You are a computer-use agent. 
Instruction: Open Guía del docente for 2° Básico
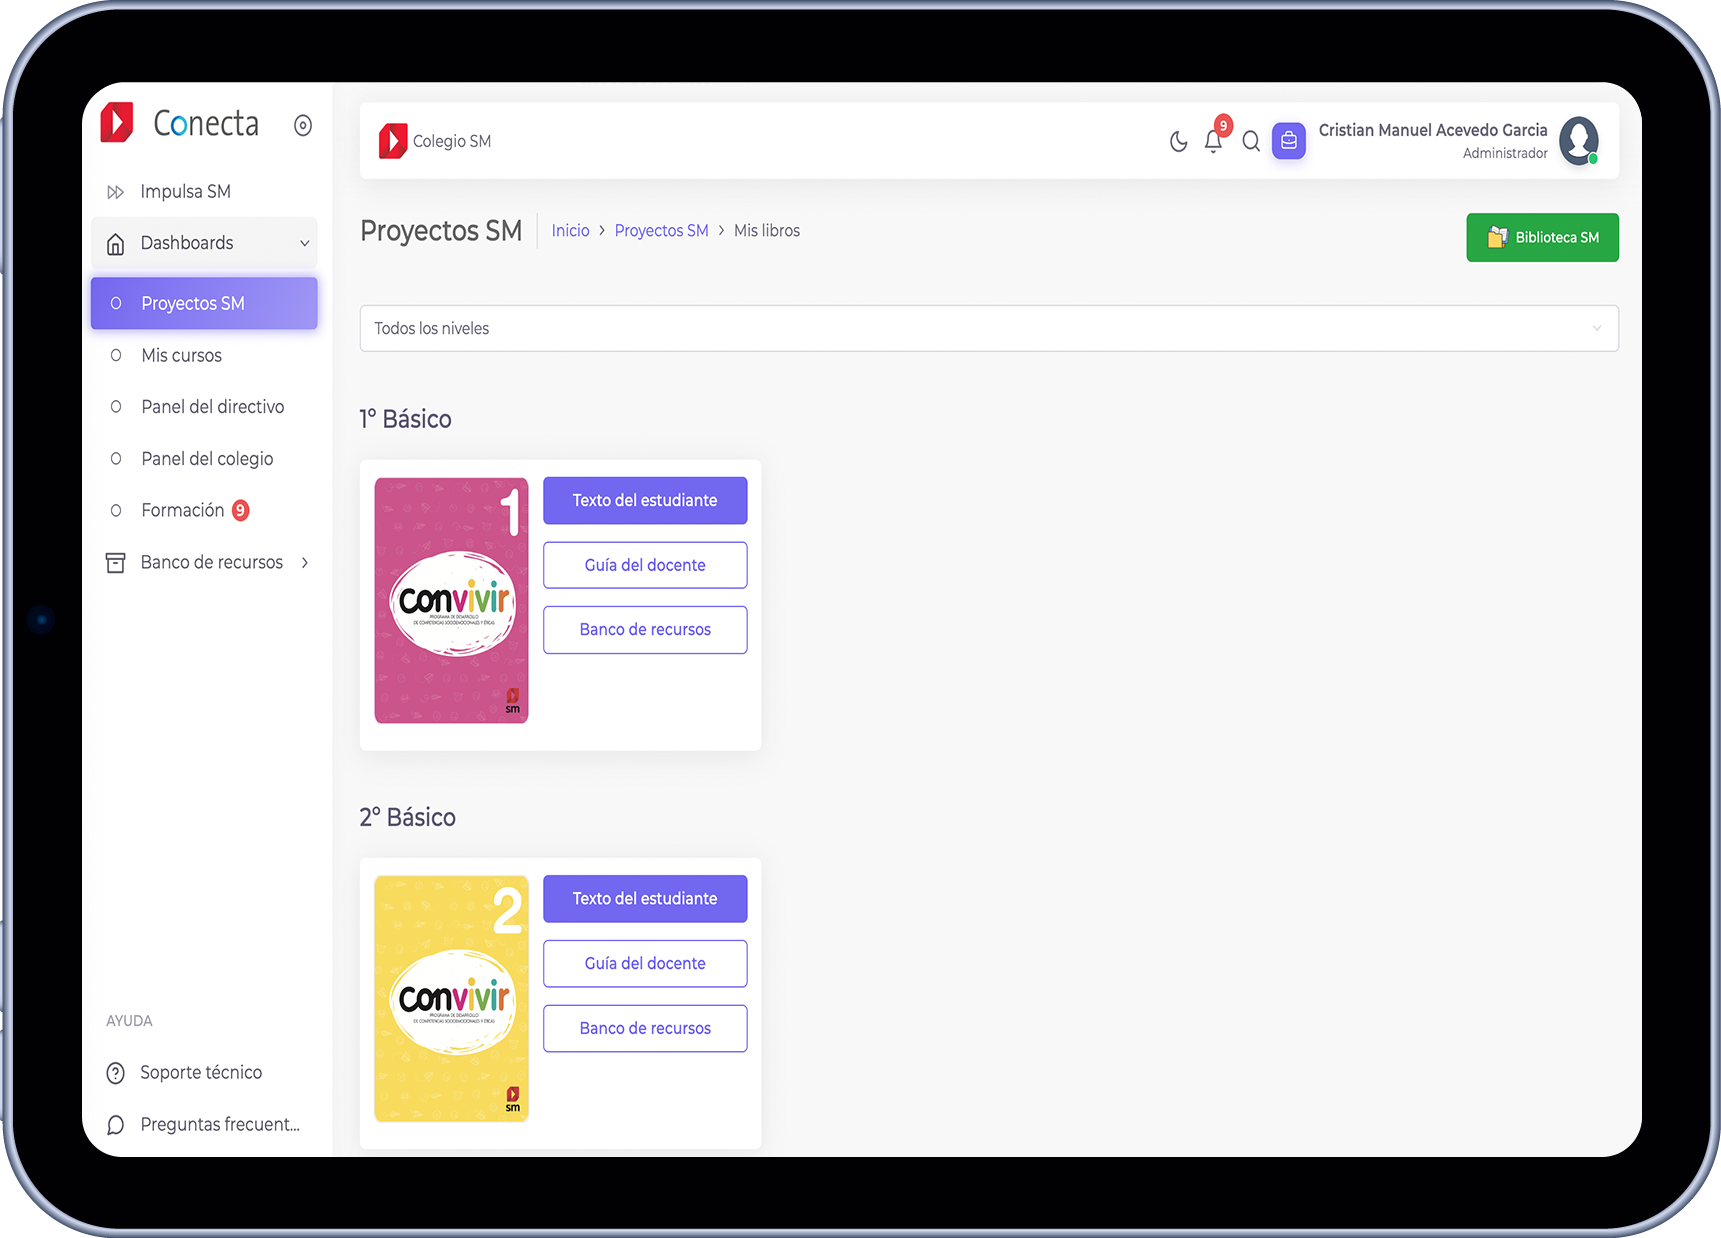click(645, 963)
